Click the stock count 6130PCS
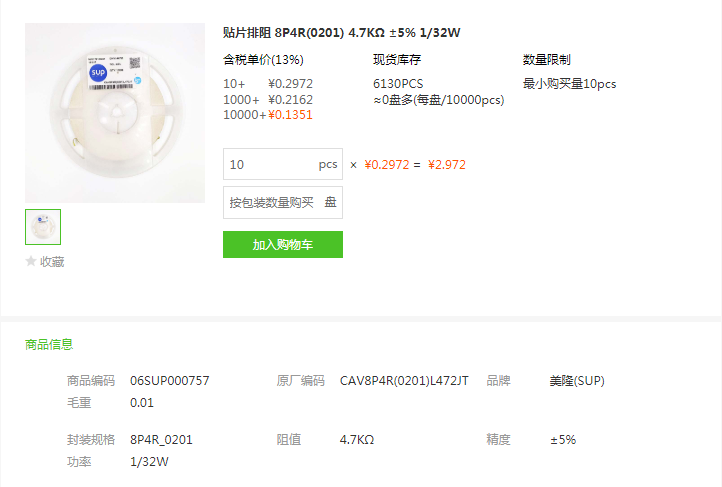This screenshot has width=722, height=487. 398,84
